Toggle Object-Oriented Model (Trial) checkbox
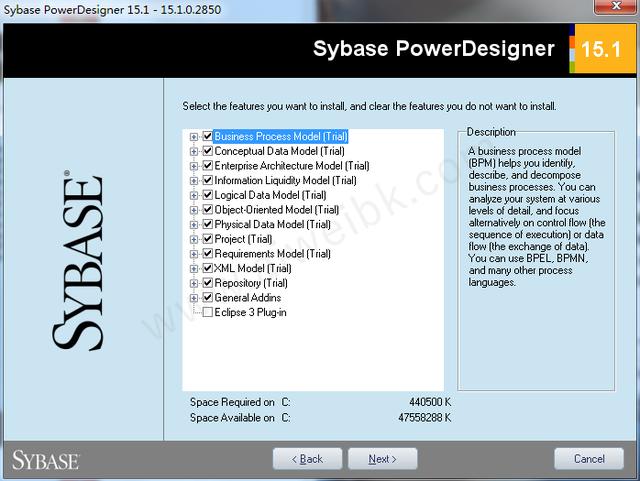 (x=208, y=210)
